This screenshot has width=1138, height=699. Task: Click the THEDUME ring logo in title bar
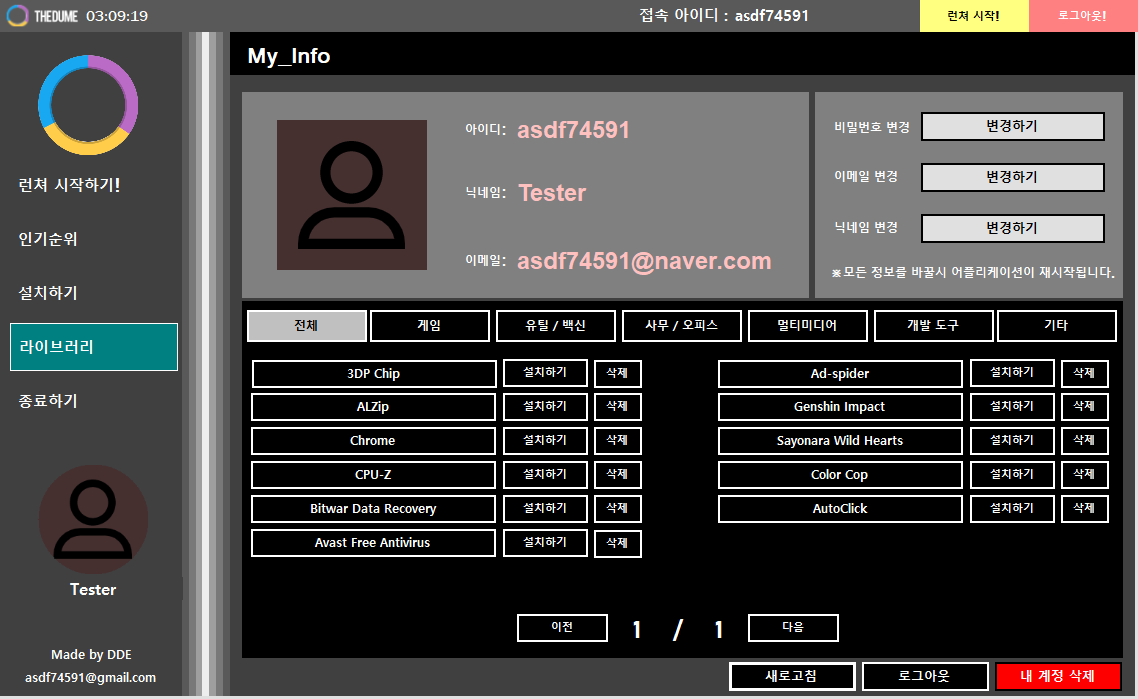(x=17, y=16)
